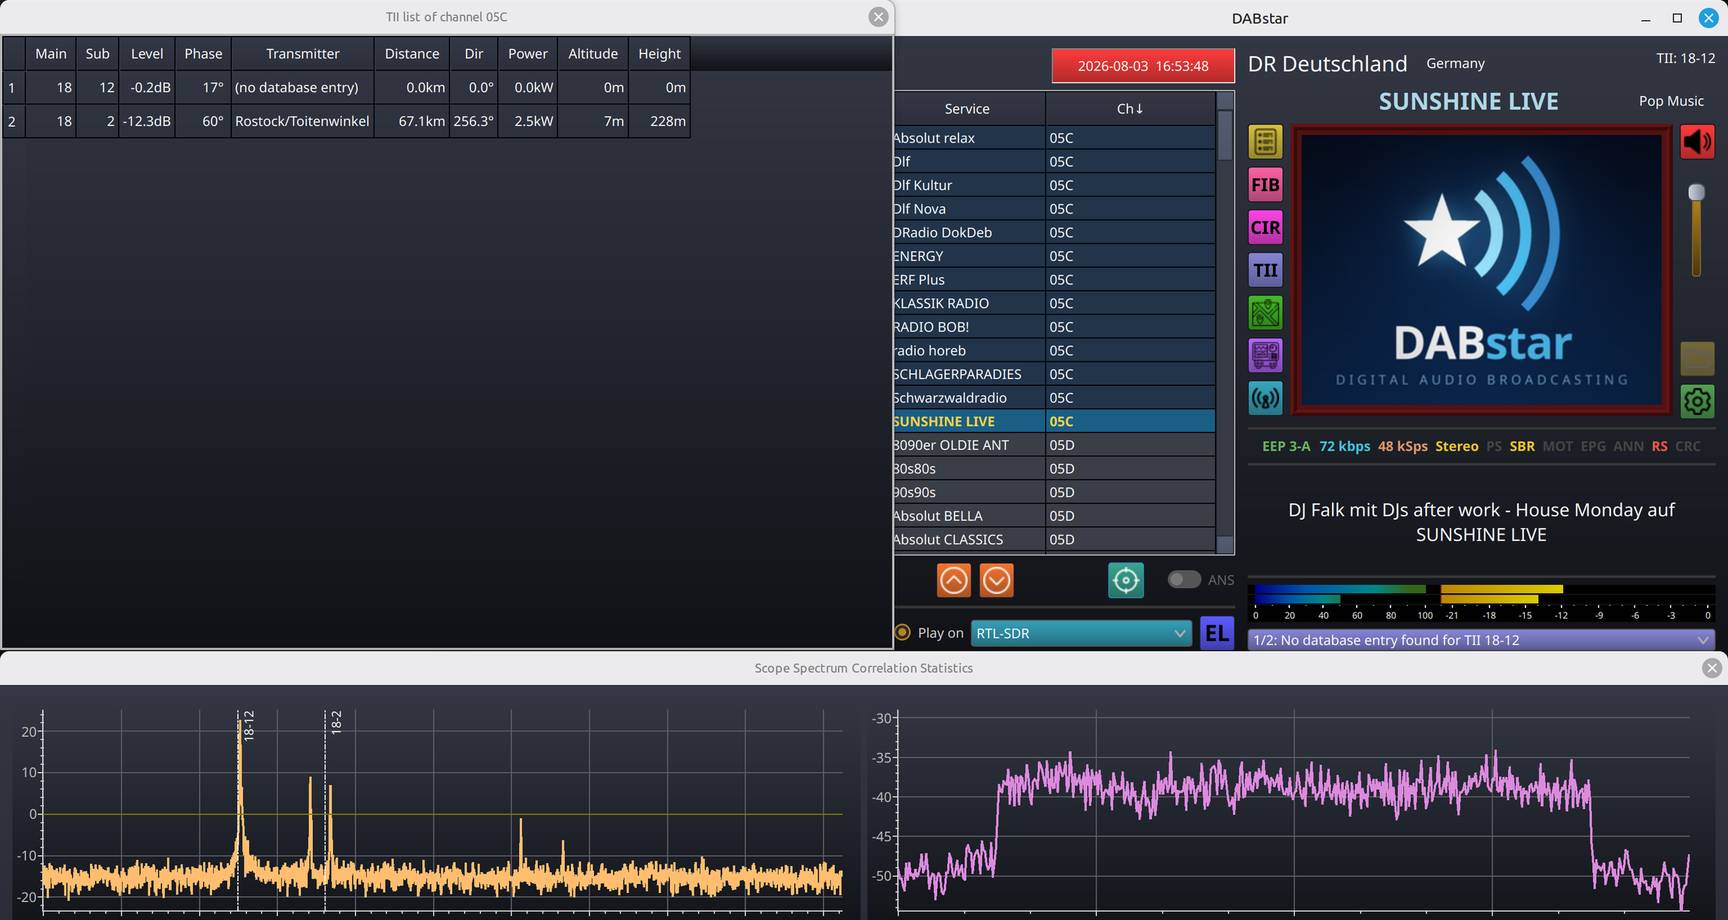Image resolution: width=1728 pixels, height=920 pixels.
Task: Open settings with the green gear icon
Action: click(x=1697, y=401)
